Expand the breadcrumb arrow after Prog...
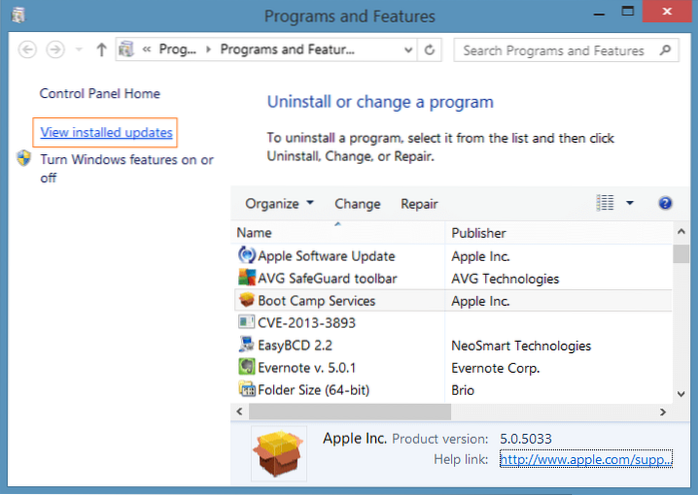The width and height of the screenshot is (698, 495). tap(208, 49)
